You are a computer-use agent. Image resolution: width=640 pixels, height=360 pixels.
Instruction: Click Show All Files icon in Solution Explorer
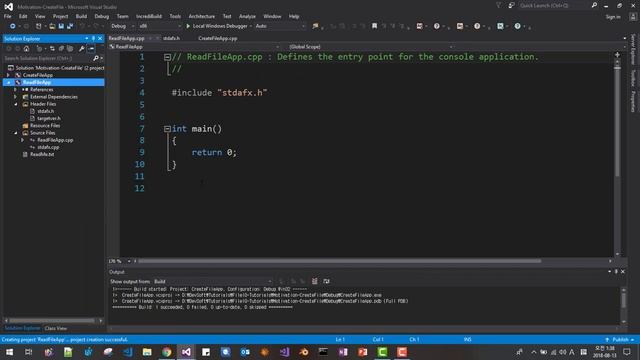(x=70, y=49)
